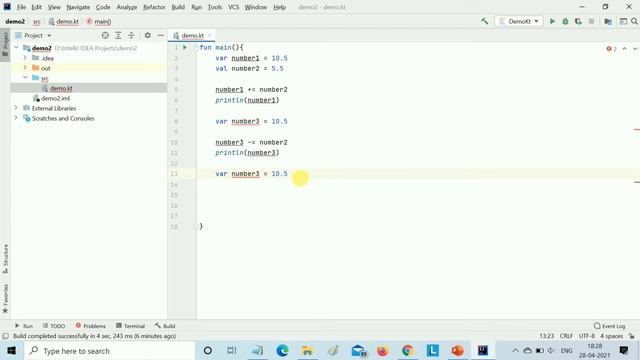
Task: Click the error count indicator in editor
Action: (x=611, y=49)
